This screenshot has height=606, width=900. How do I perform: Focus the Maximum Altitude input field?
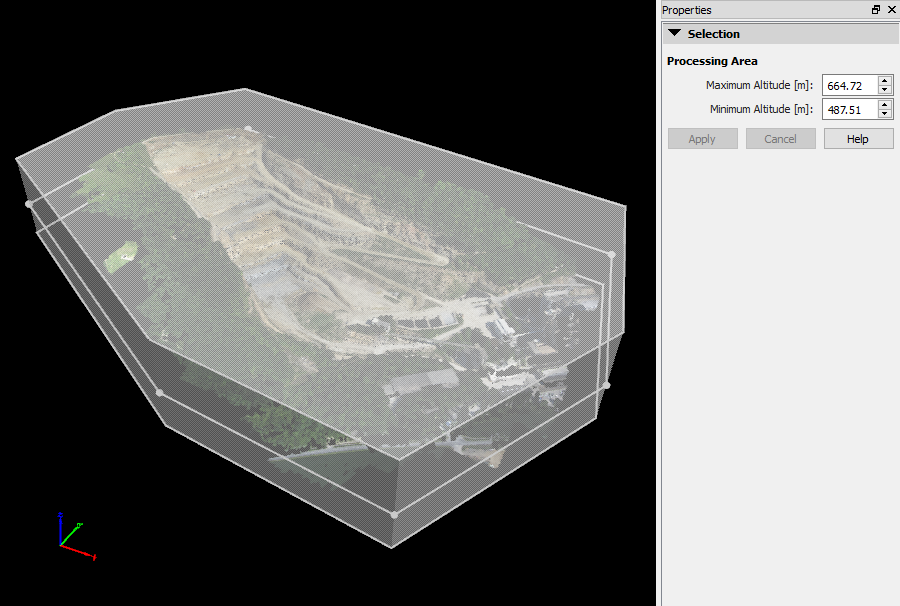tap(848, 86)
